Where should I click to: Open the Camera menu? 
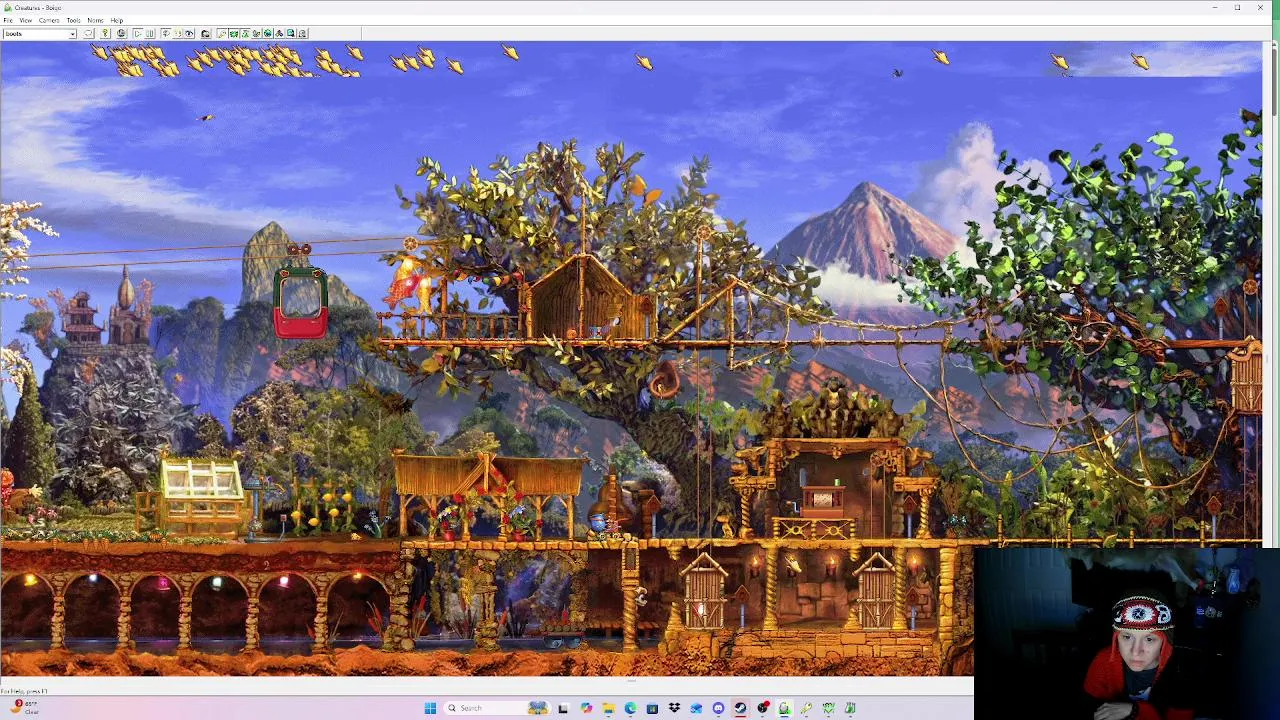(49, 20)
